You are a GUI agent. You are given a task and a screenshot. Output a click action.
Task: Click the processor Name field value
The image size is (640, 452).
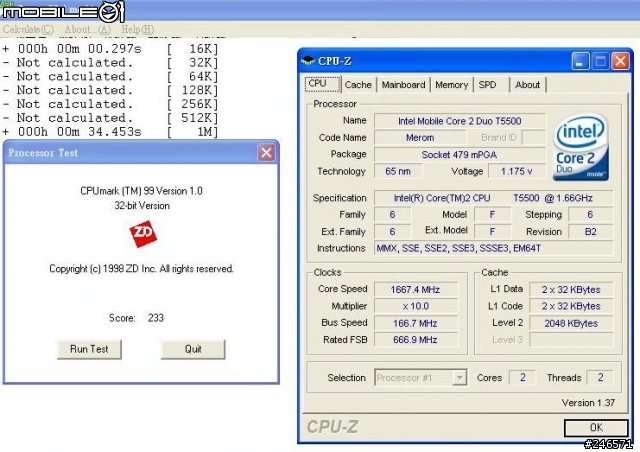460,121
